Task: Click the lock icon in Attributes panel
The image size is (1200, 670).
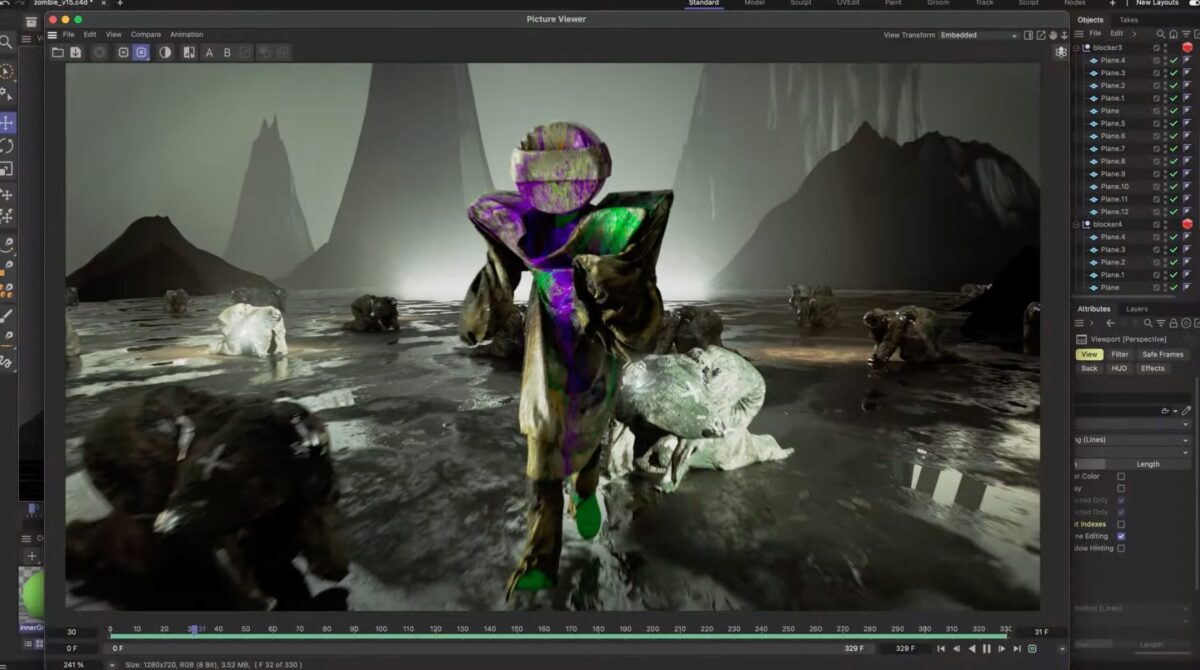Action: click(1173, 323)
